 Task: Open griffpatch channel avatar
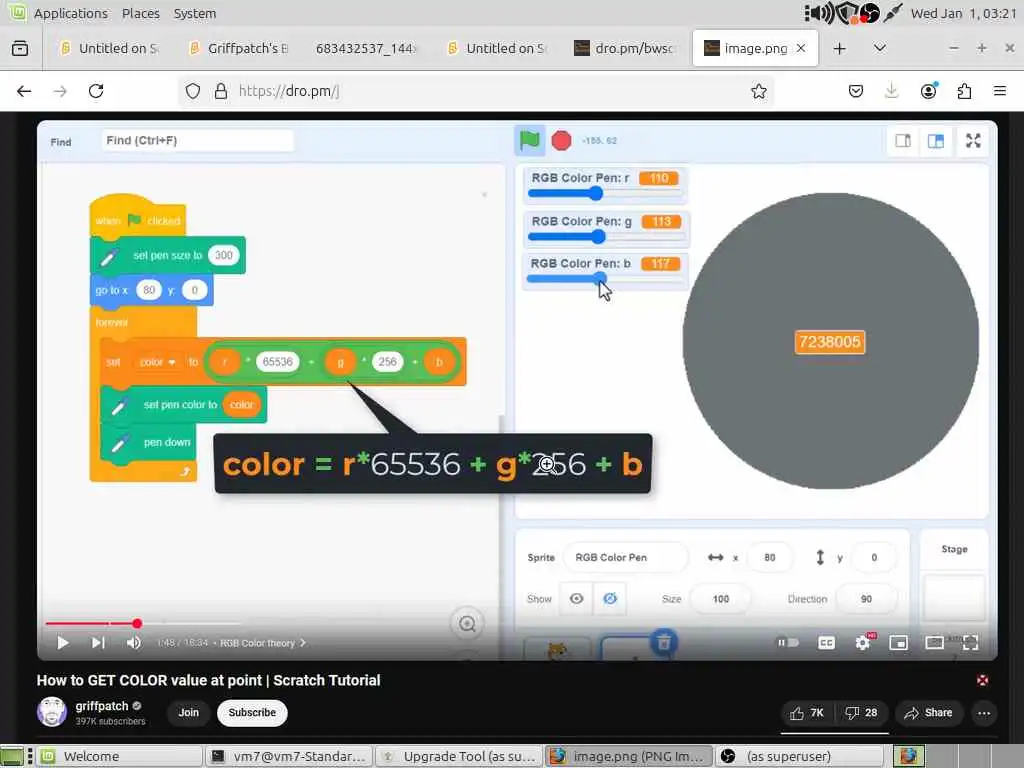click(52, 712)
